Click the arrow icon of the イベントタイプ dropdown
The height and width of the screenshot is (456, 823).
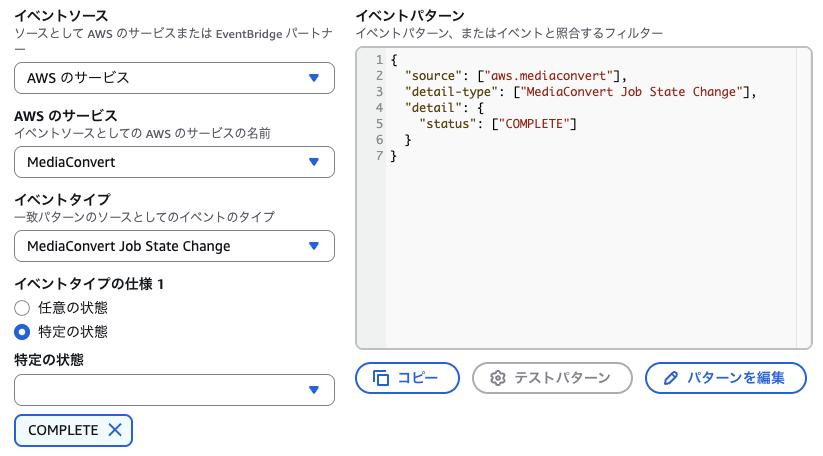(314, 246)
